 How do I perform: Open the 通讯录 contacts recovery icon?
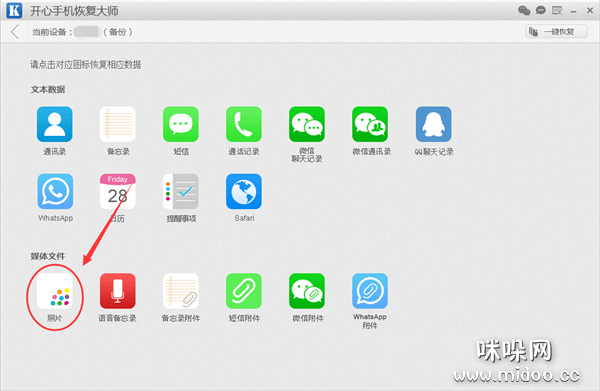[55, 124]
